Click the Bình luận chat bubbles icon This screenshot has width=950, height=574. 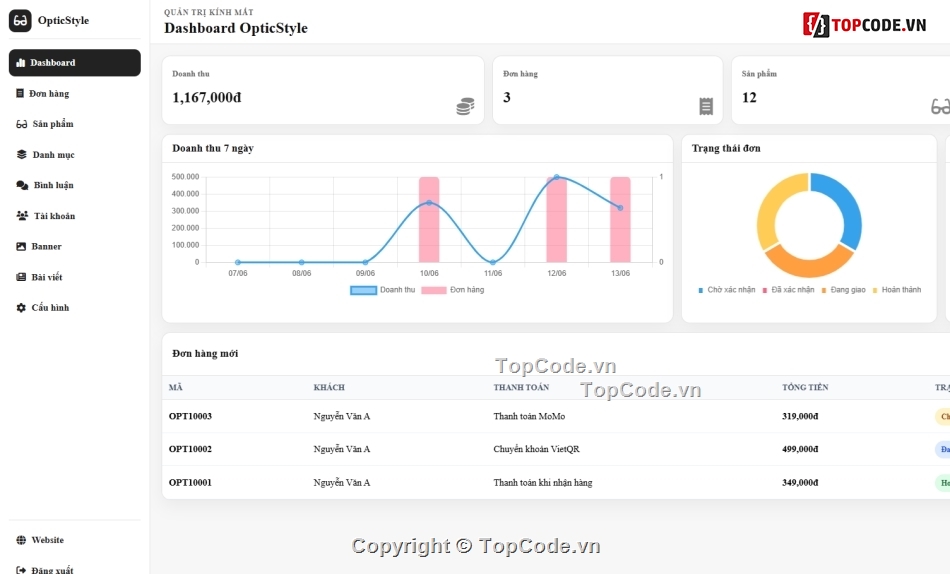tap(22, 185)
